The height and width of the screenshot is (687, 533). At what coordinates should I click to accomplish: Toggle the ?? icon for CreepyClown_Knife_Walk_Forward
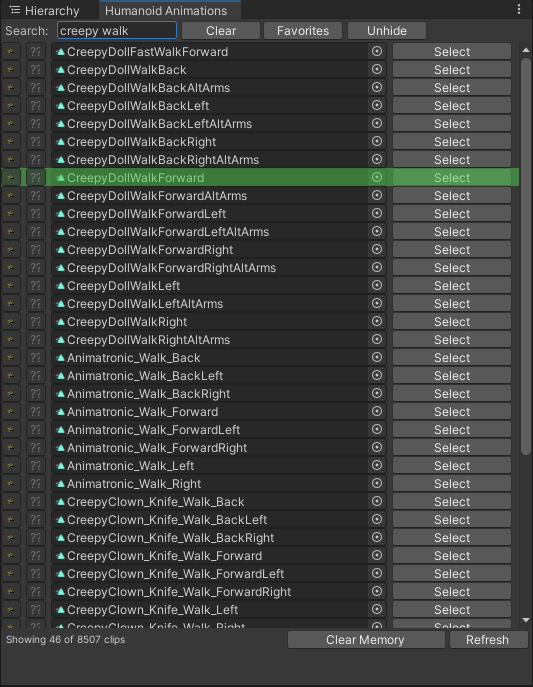click(35, 556)
